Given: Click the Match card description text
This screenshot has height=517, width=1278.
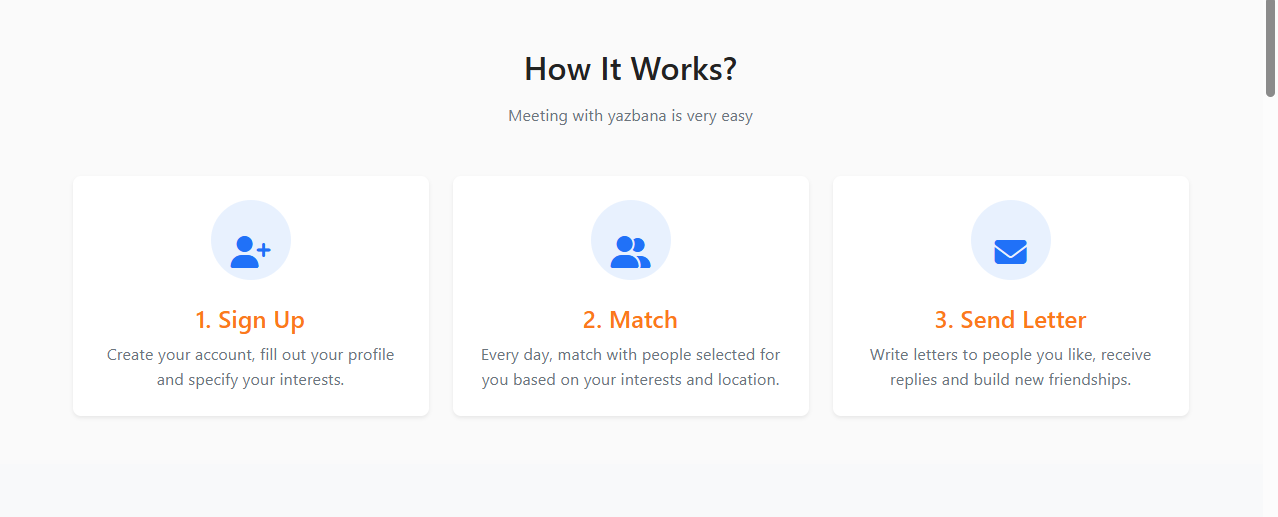Looking at the screenshot, I should [630, 367].
